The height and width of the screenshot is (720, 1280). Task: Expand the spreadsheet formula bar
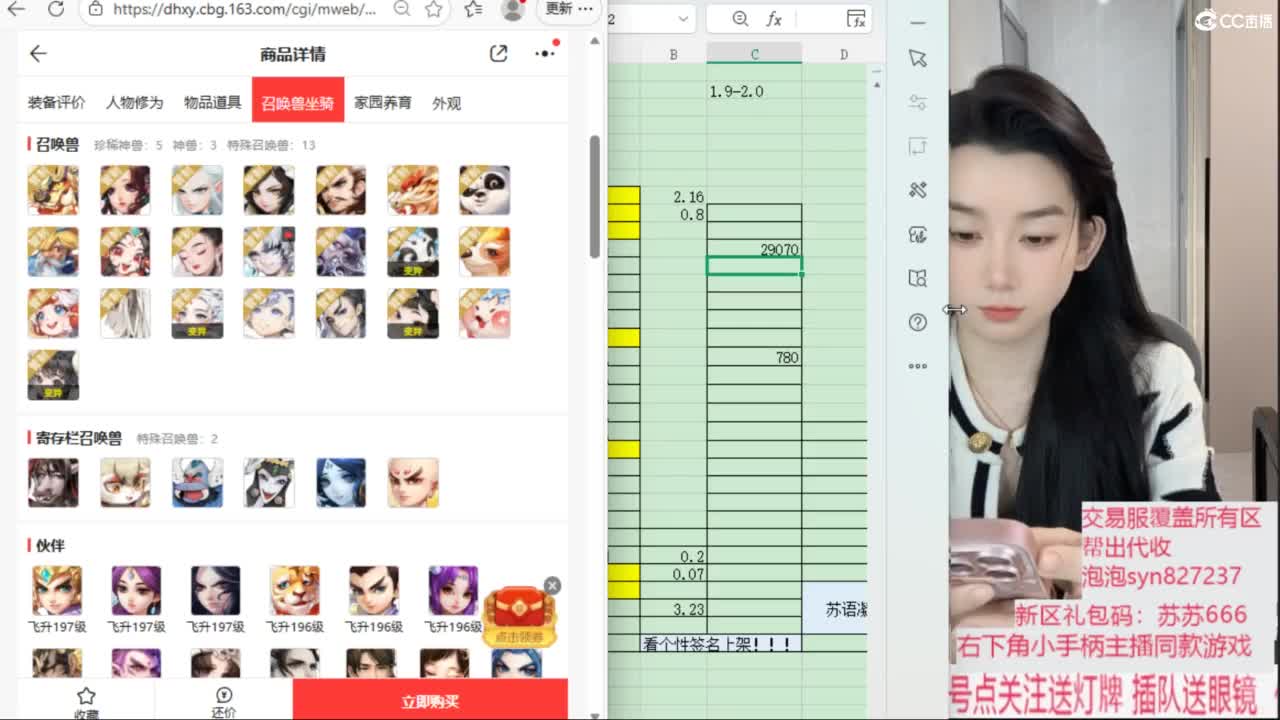click(x=855, y=19)
